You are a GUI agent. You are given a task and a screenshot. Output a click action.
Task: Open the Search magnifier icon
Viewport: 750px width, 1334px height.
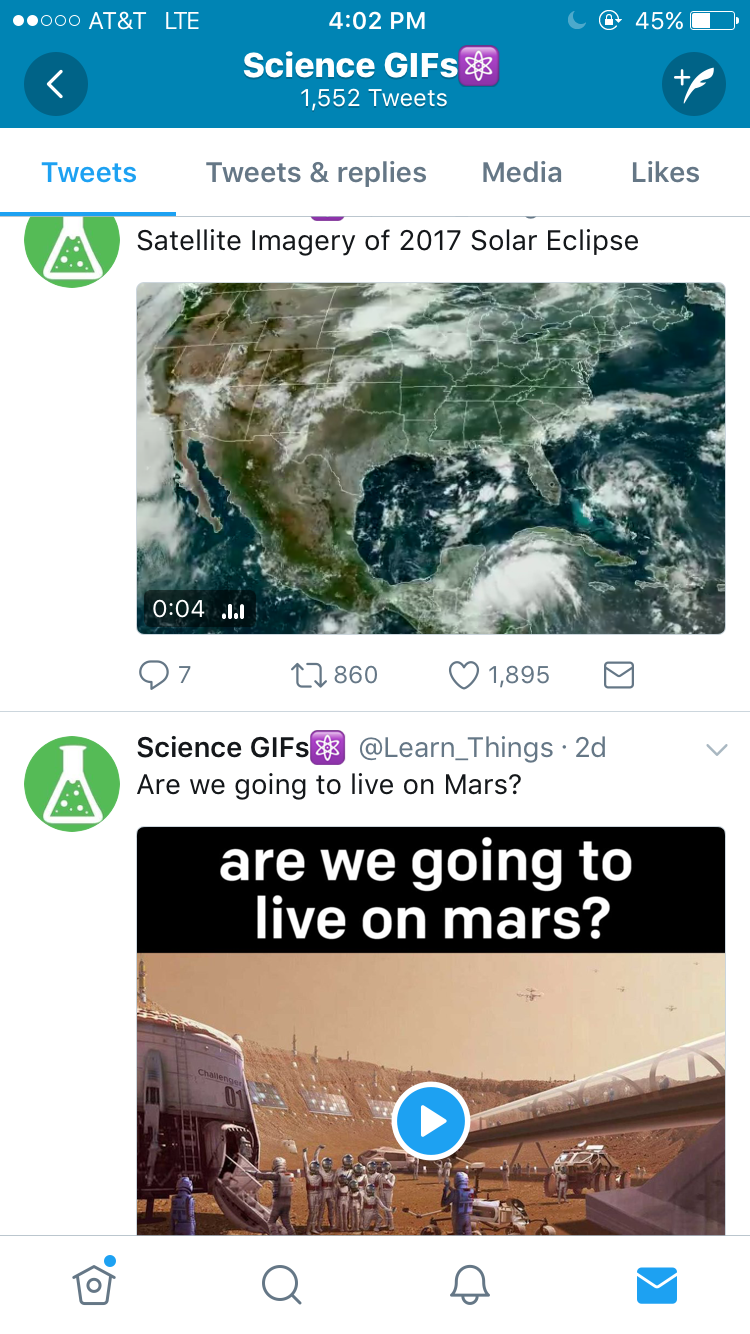pyautogui.click(x=281, y=1284)
